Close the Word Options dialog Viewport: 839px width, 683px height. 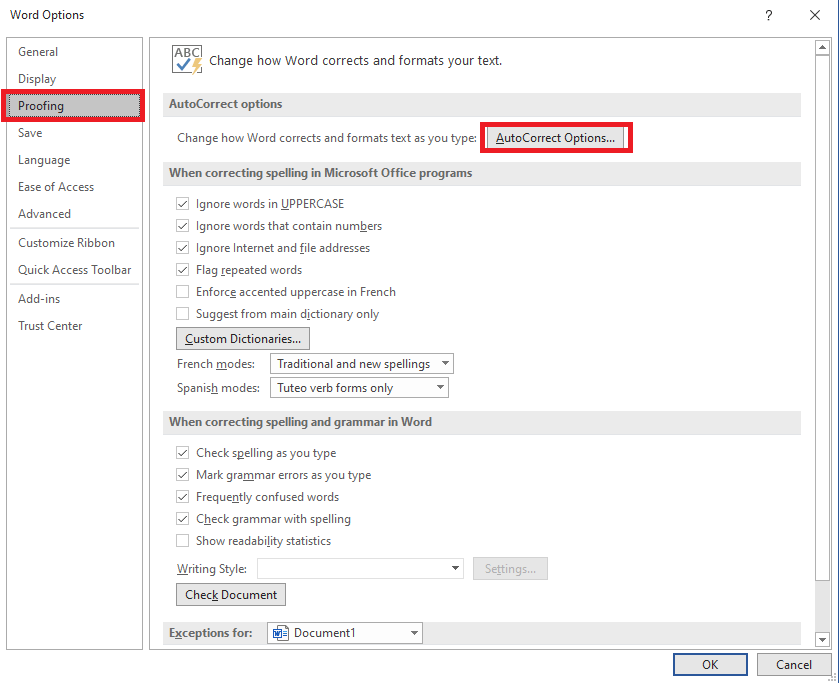coord(814,15)
